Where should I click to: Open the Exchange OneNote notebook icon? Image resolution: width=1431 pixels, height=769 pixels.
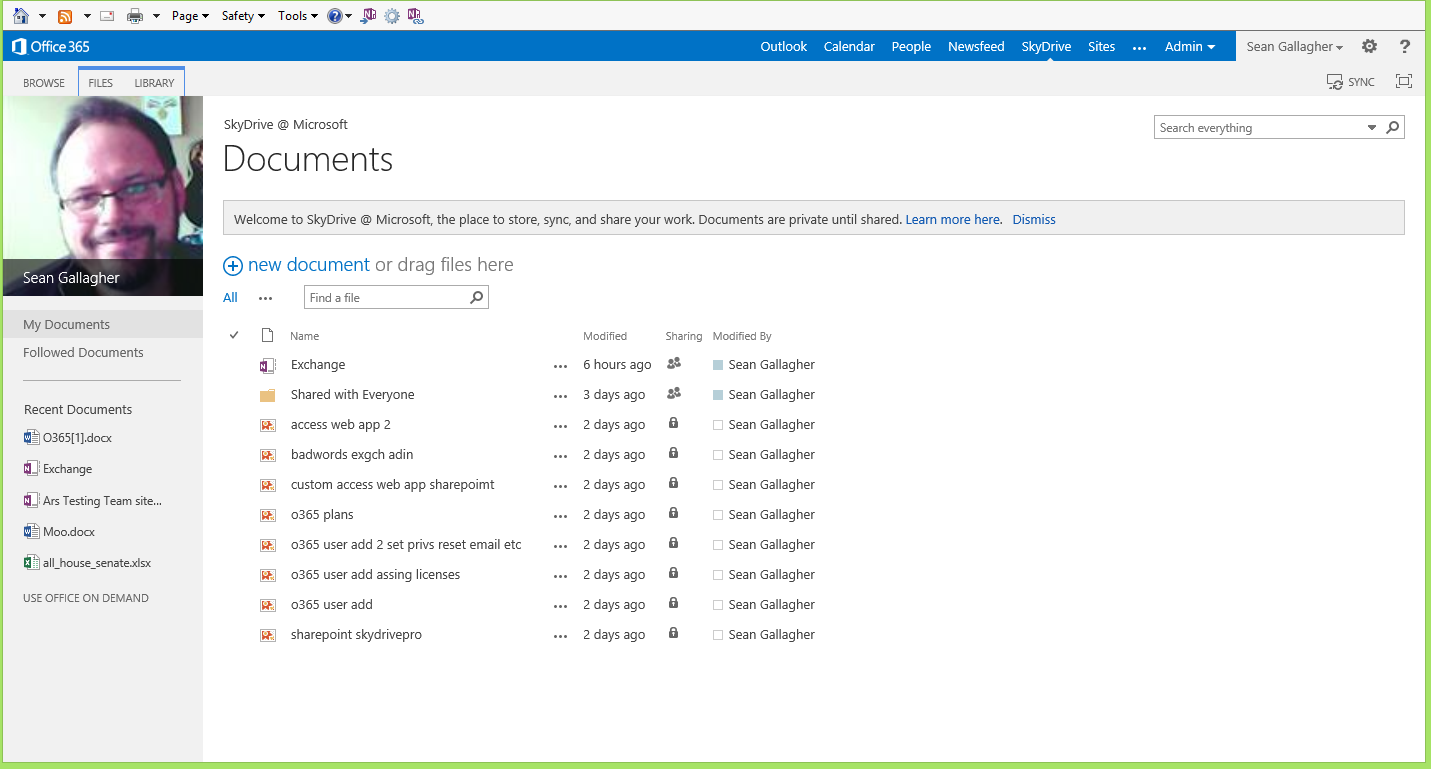pyautogui.click(x=267, y=365)
